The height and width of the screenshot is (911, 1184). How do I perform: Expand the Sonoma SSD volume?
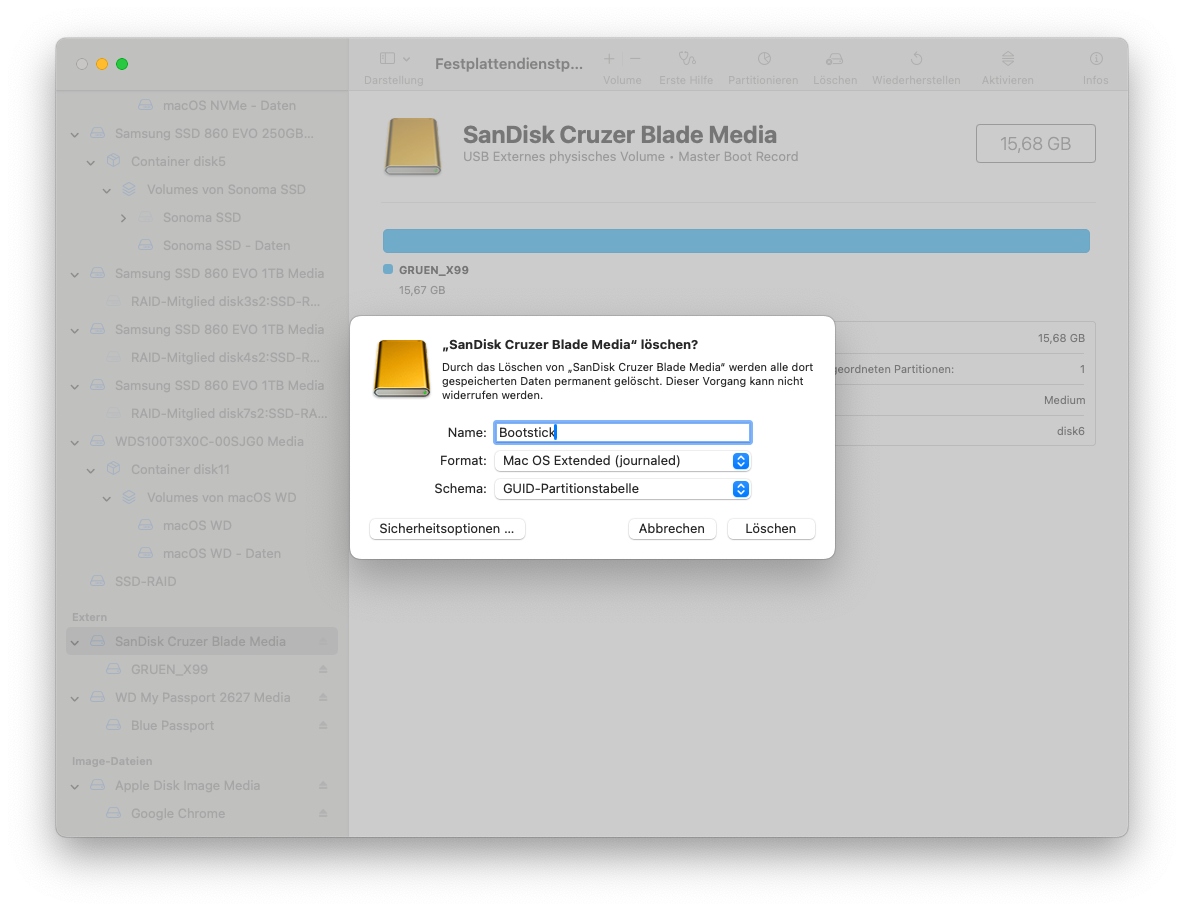(x=123, y=218)
